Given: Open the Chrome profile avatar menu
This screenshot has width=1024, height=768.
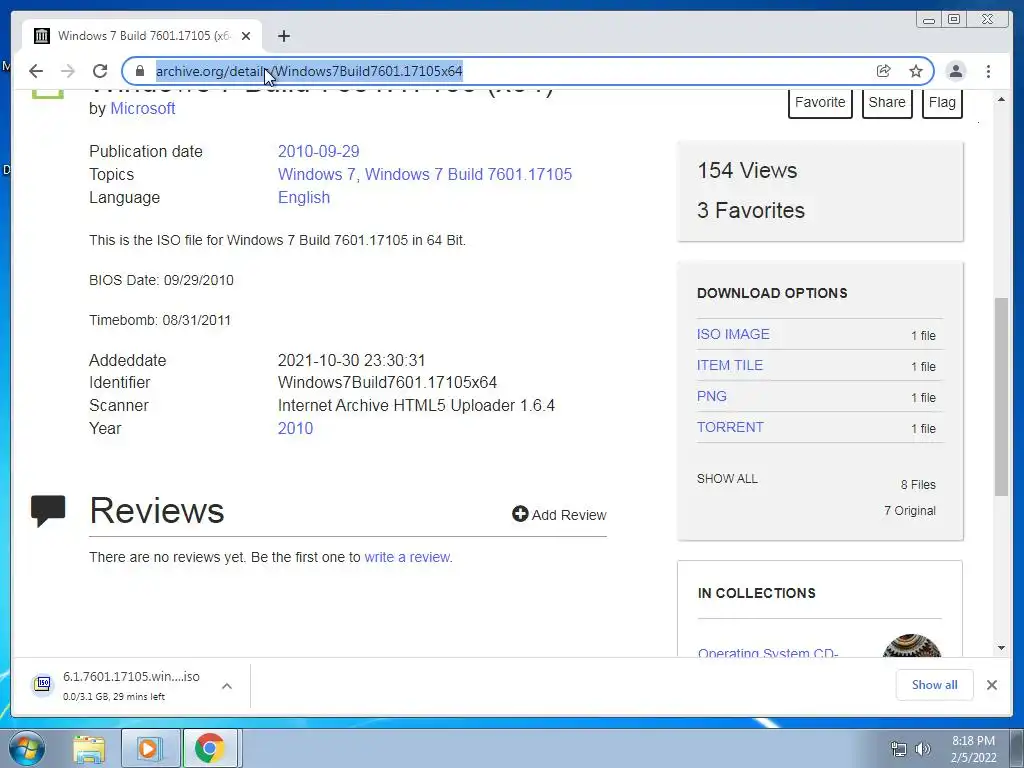Looking at the screenshot, I should pos(956,71).
